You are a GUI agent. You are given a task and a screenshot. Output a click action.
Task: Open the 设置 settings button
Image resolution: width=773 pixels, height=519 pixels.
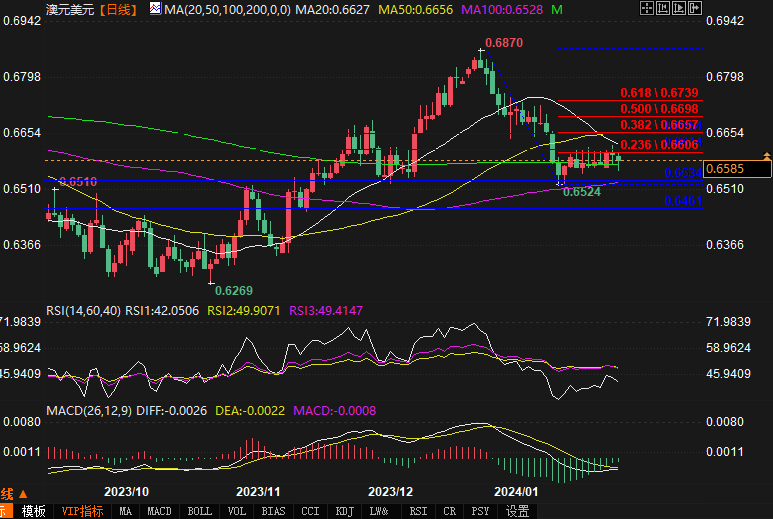point(517,511)
